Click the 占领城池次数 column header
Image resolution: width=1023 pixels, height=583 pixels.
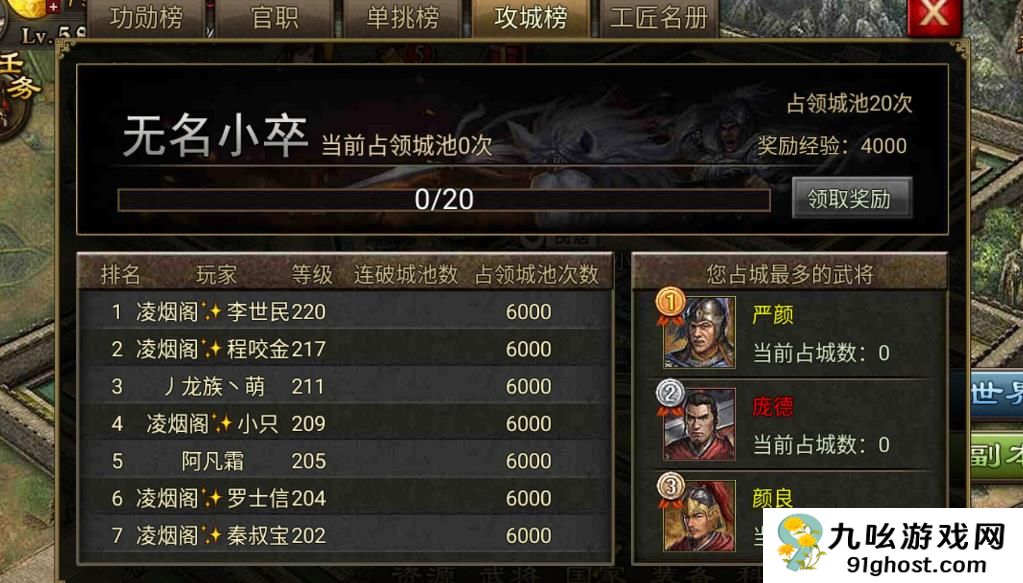pyautogui.click(x=536, y=274)
